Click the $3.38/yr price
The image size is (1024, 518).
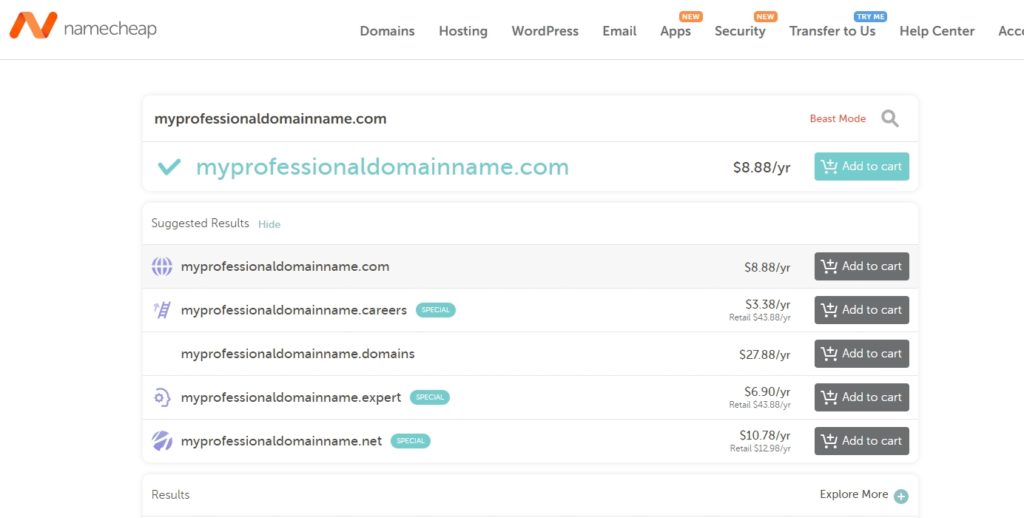tap(767, 304)
